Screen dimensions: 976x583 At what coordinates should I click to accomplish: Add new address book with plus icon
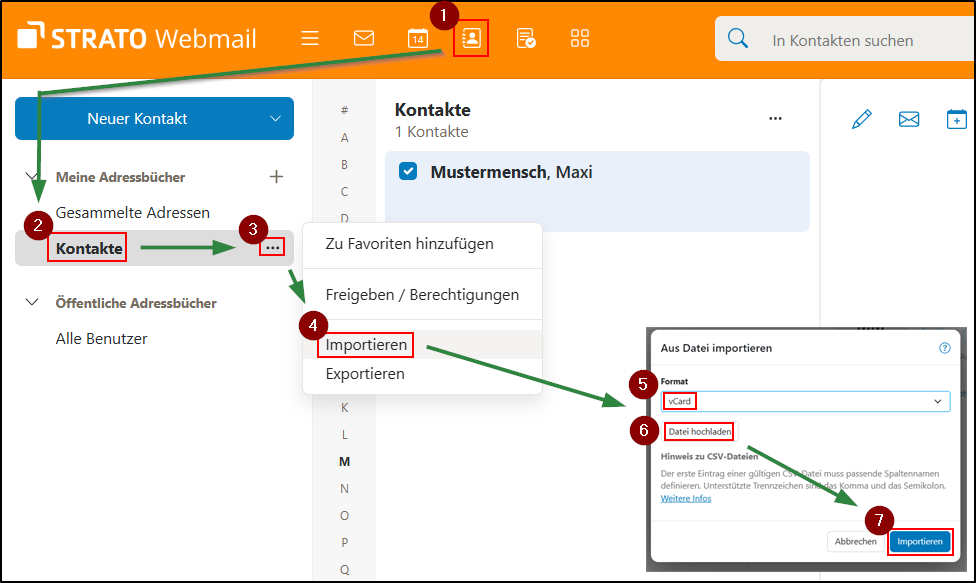[x=277, y=177]
